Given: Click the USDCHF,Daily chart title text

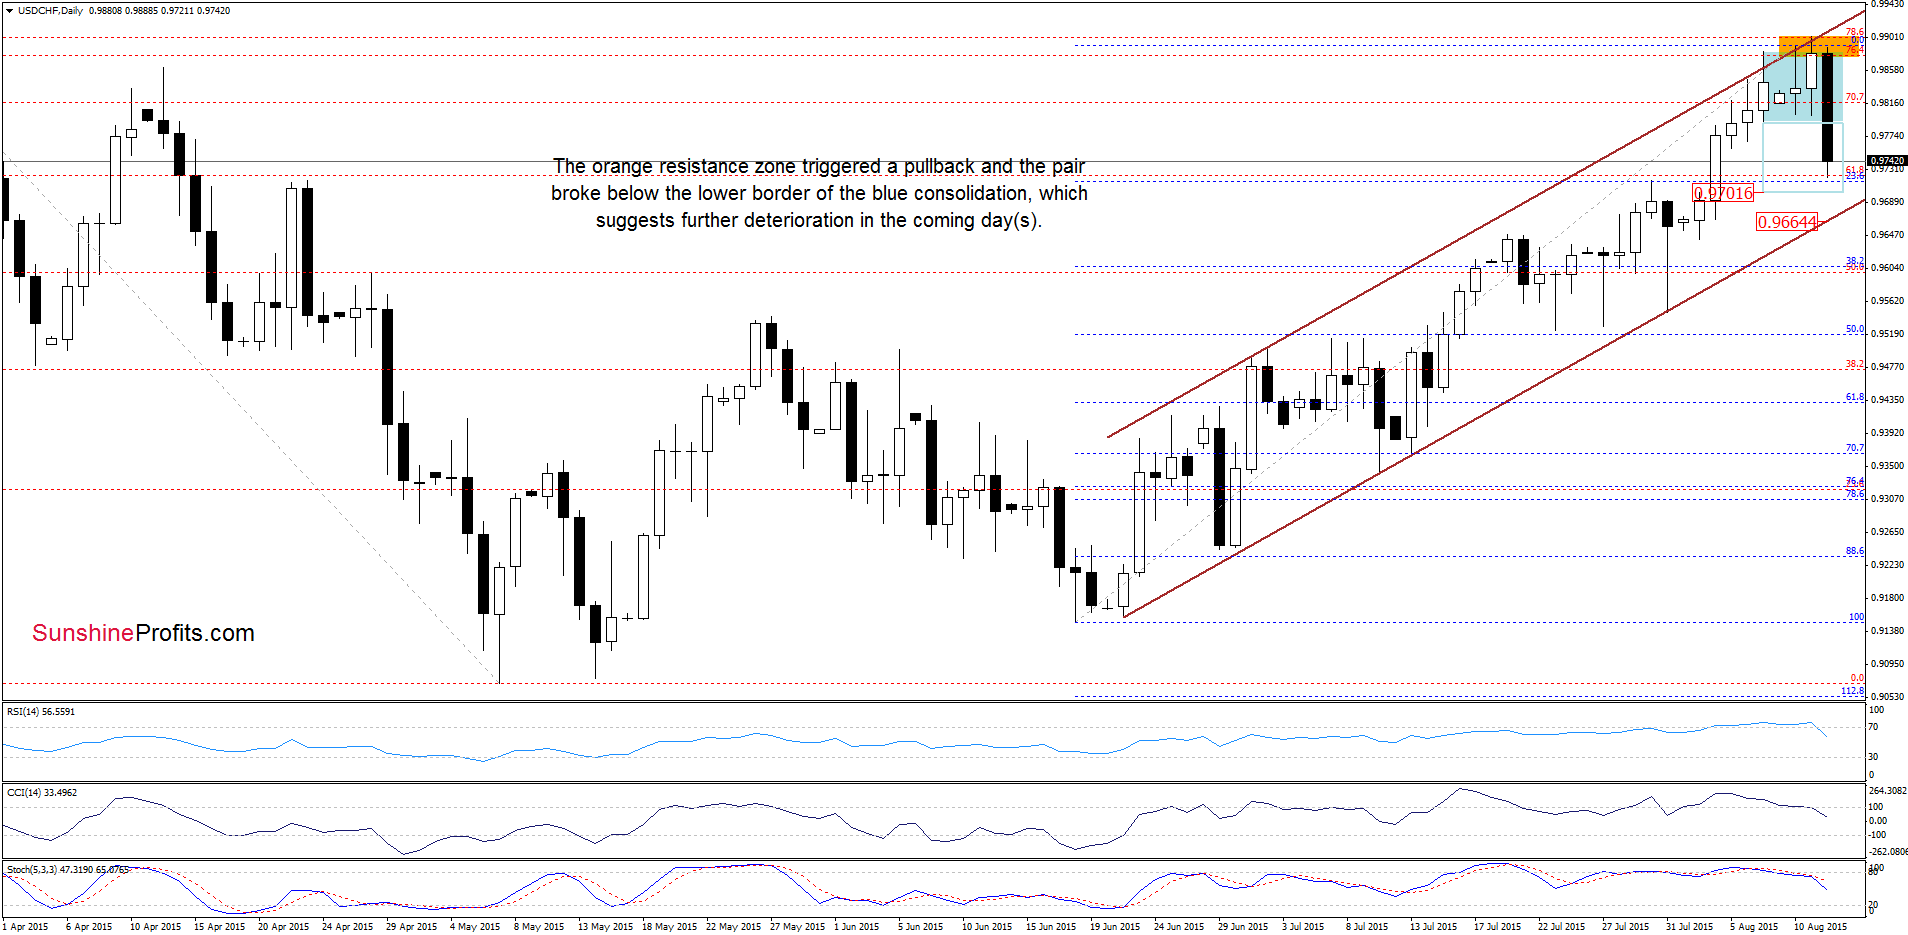Looking at the screenshot, I should point(50,11).
